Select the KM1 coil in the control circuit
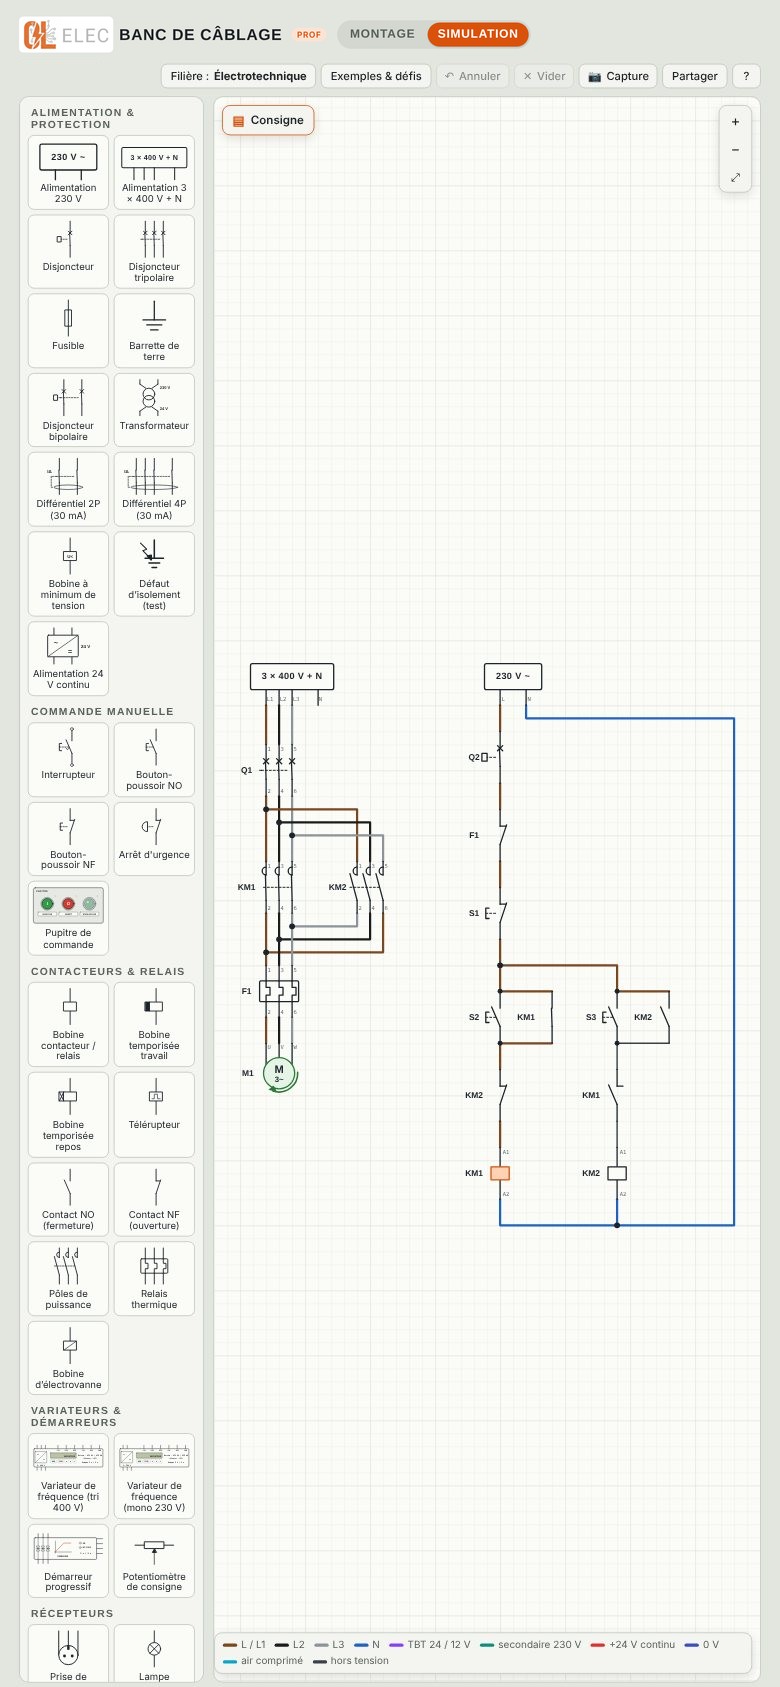This screenshot has width=780, height=1687. [500, 1173]
